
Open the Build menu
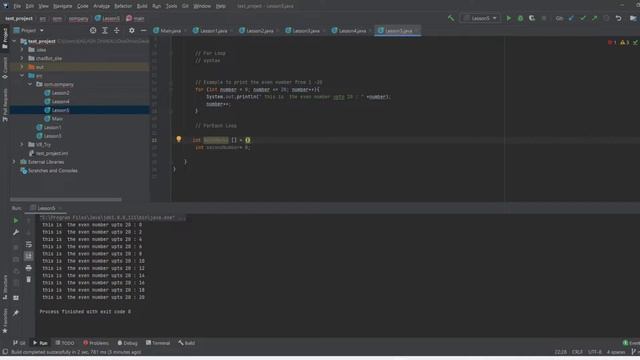142,6
